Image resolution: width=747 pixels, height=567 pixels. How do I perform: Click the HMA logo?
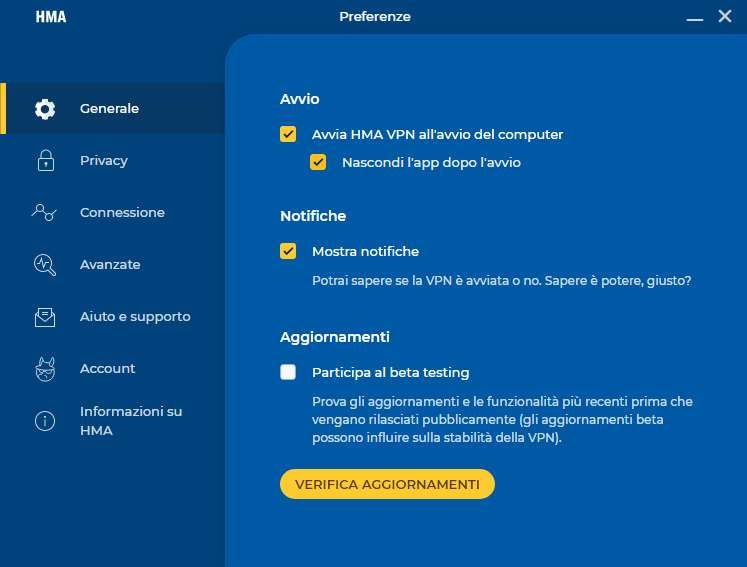click(51, 17)
